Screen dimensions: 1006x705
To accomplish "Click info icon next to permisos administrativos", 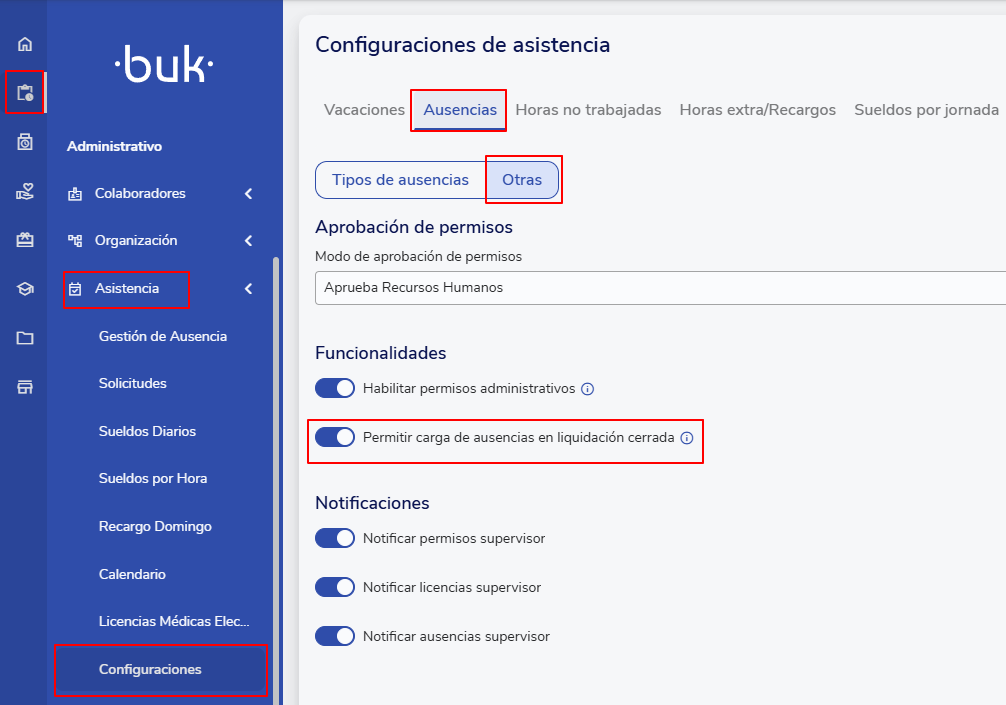I will (588, 388).
